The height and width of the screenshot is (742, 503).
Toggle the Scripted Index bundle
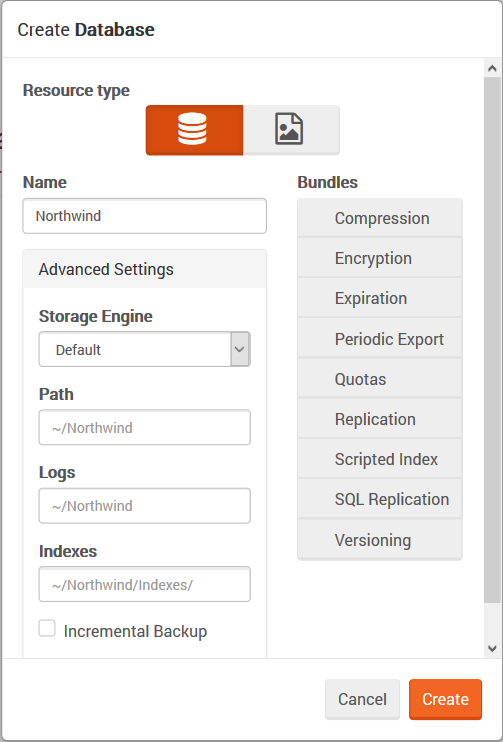pyautogui.click(x=379, y=459)
